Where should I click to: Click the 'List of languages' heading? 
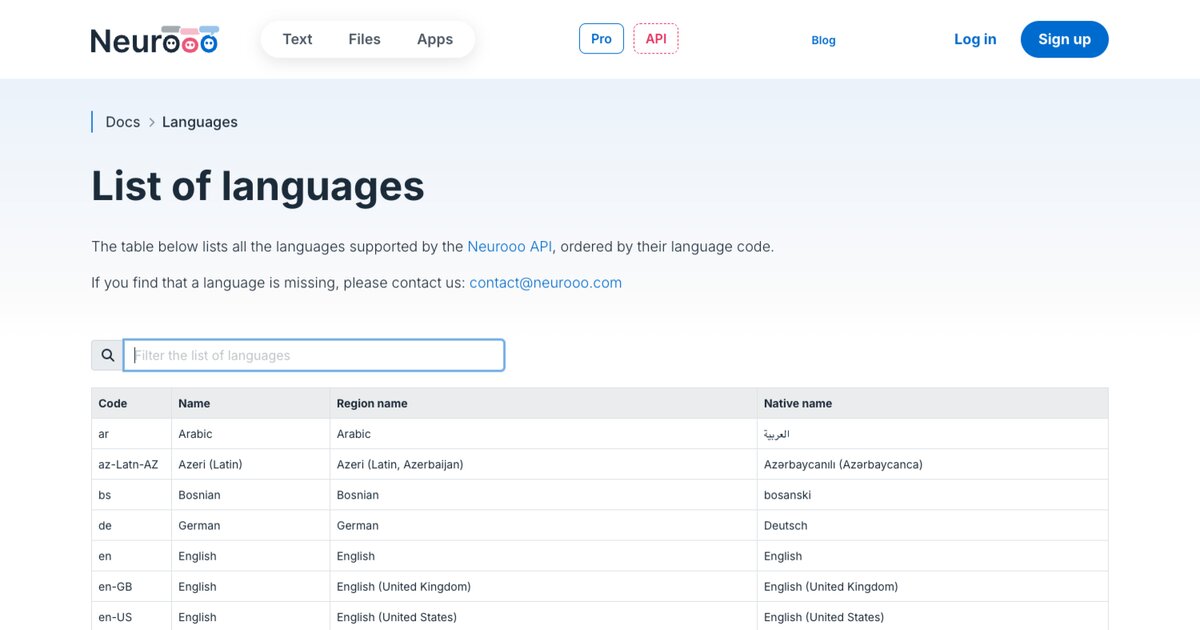coord(258,186)
